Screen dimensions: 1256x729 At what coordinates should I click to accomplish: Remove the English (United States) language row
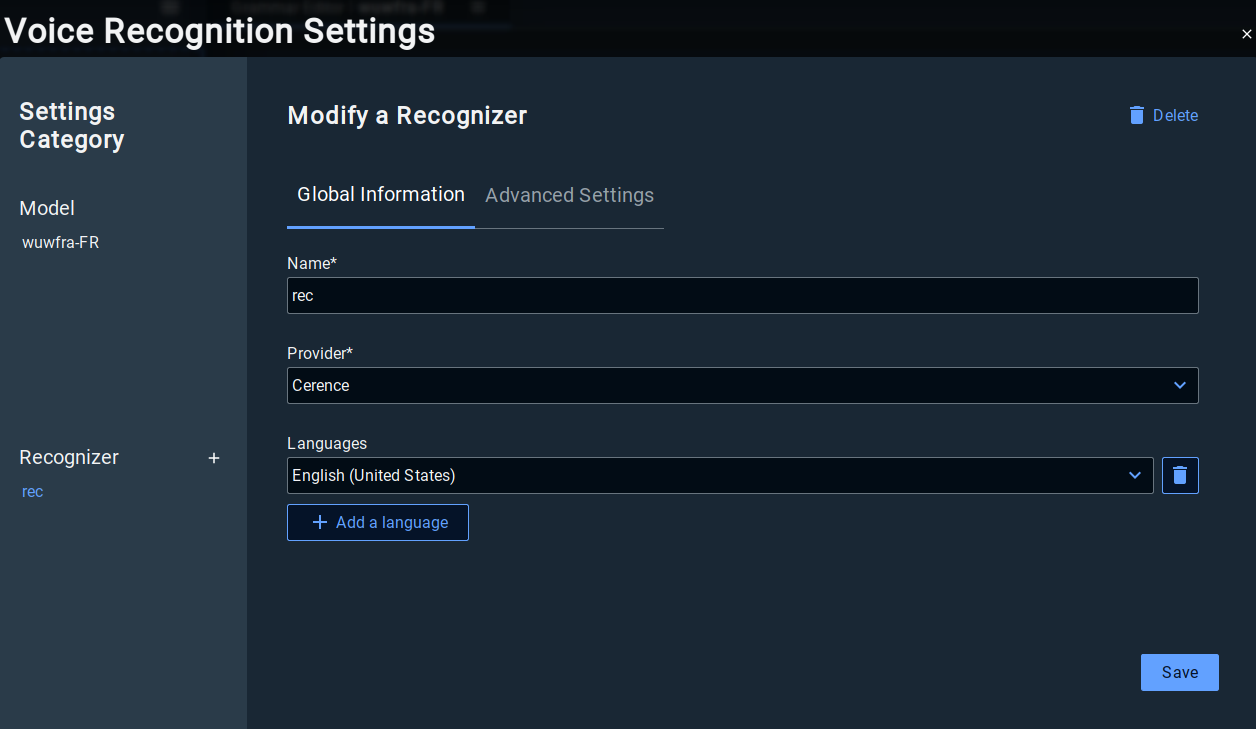pyautogui.click(x=1180, y=476)
